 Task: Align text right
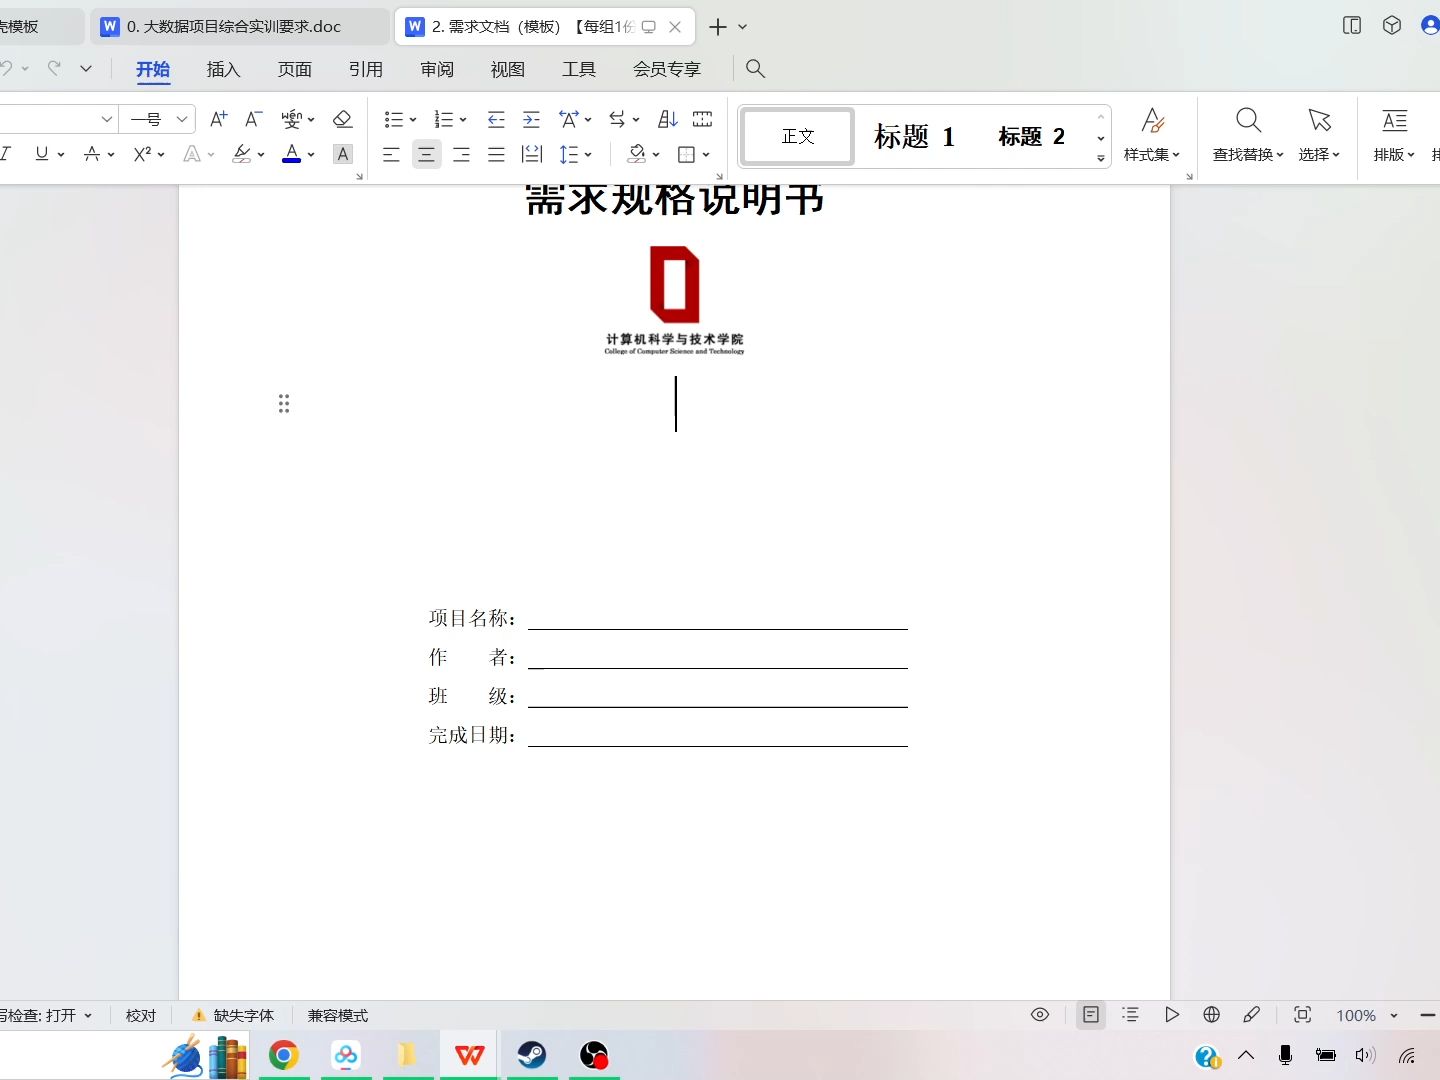tap(461, 155)
